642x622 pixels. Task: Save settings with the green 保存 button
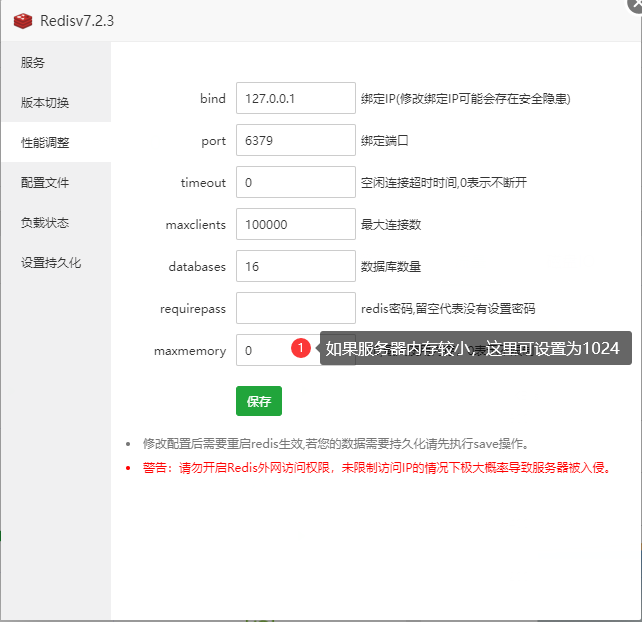coord(259,401)
